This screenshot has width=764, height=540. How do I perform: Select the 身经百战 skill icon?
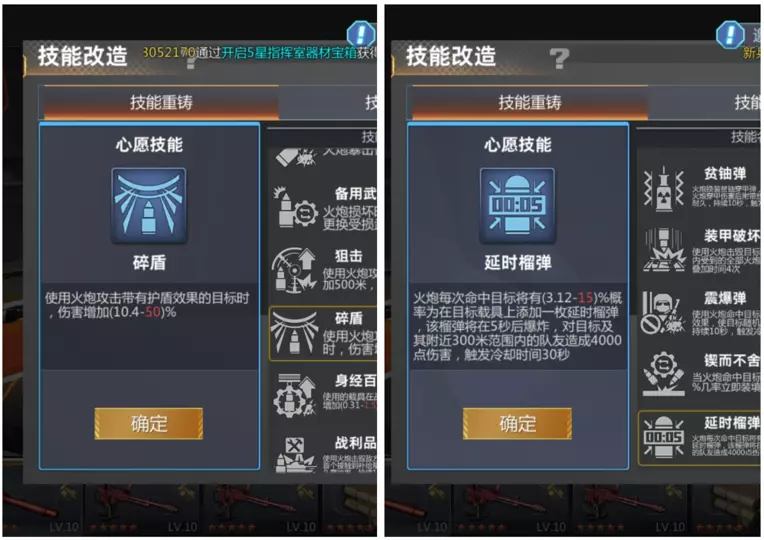pyautogui.click(x=294, y=395)
